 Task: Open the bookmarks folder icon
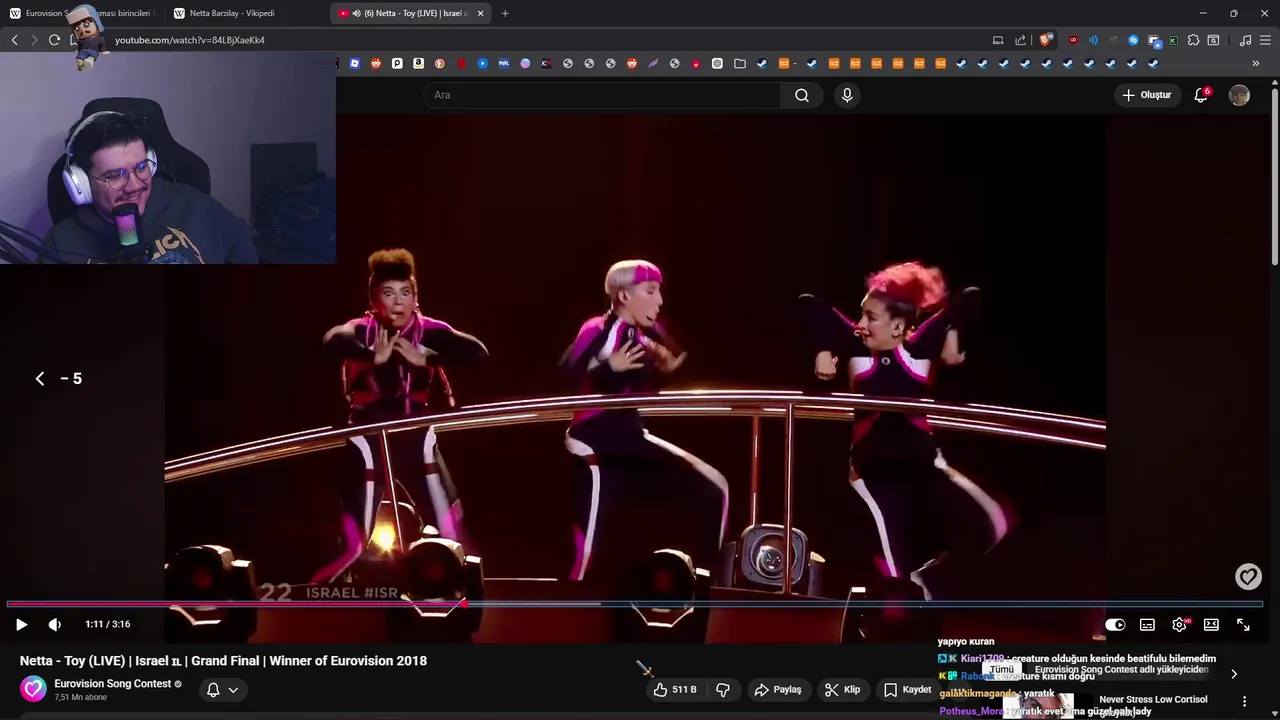click(x=740, y=63)
